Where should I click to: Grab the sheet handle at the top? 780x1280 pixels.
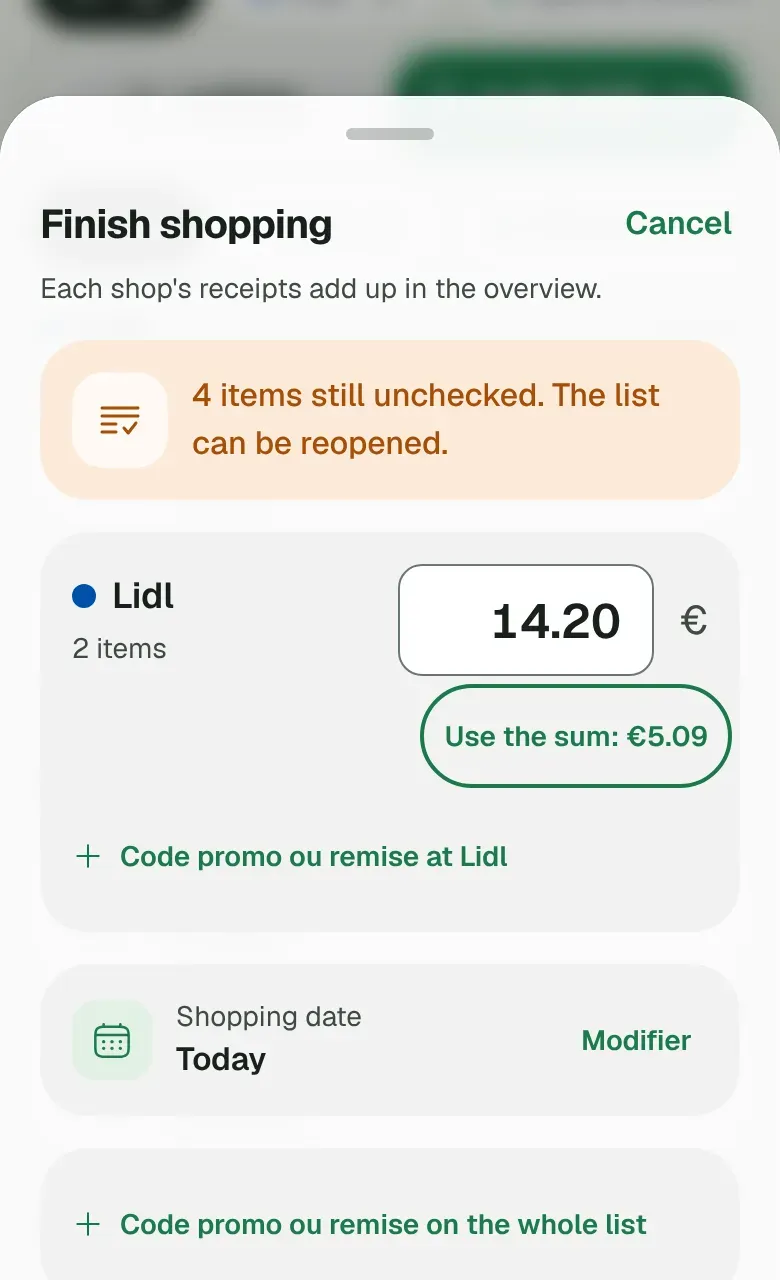coord(390,134)
